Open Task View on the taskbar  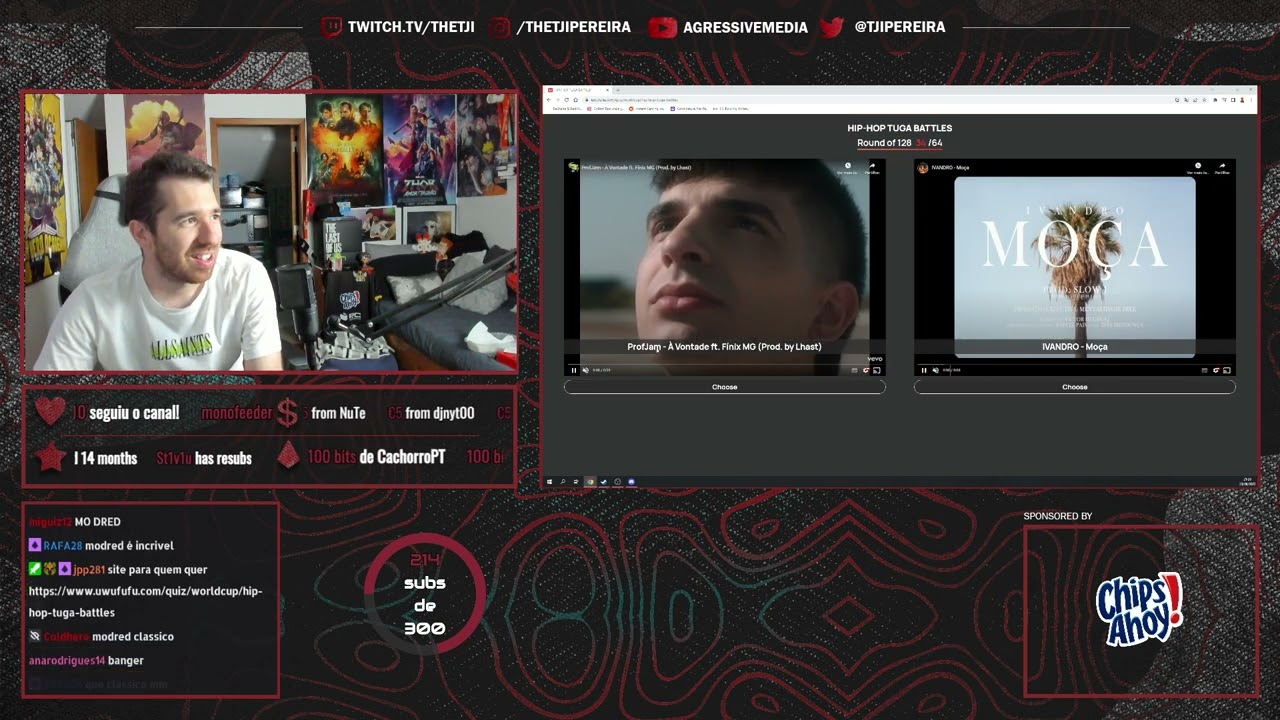pos(574,482)
